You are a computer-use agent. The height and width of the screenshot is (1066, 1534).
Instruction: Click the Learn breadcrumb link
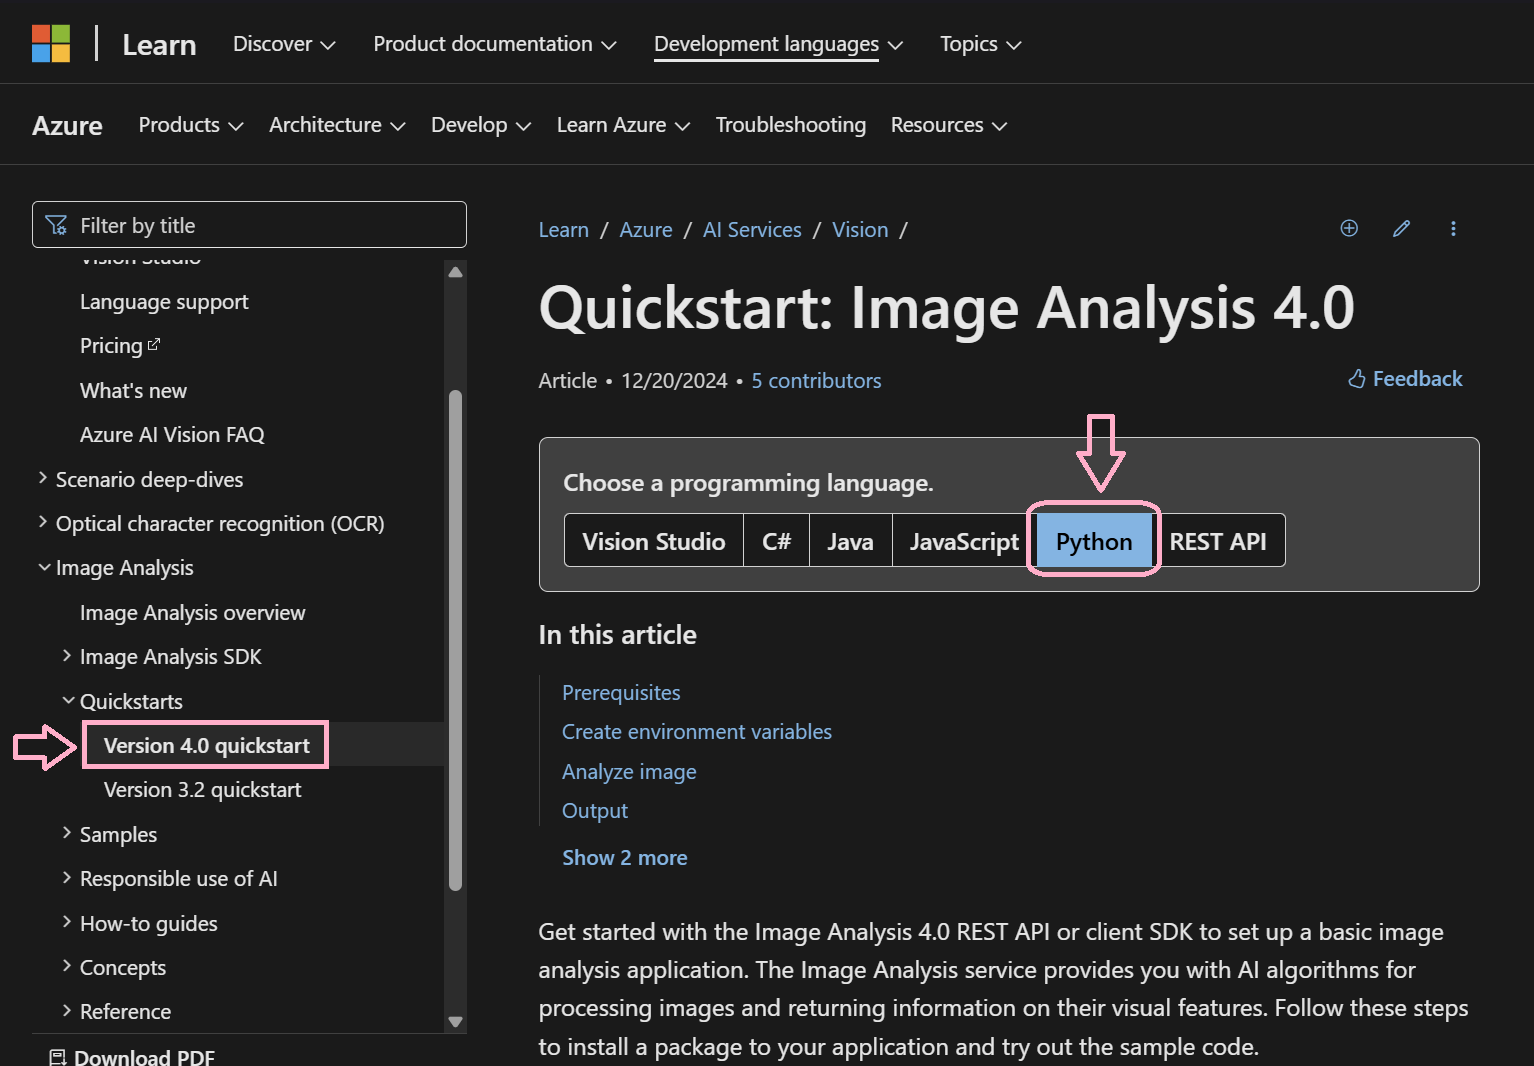(x=563, y=230)
